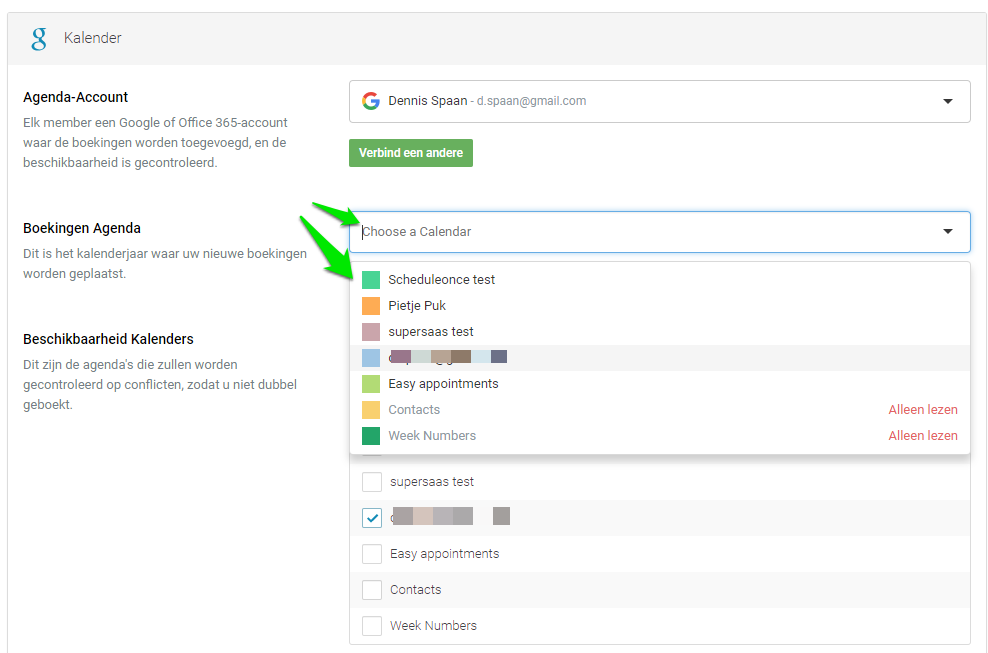Choose Pietje Puk in the dropdown list
This screenshot has width=988, height=653.
click(x=417, y=306)
